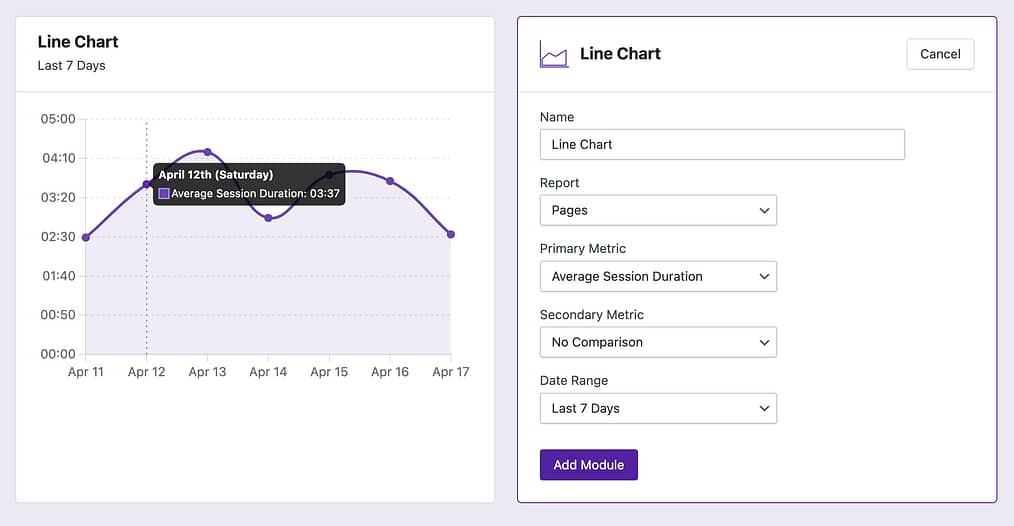Open the Secondary Metric No Comparison dropdown
This screenshot has width=1014, height=526.
[x=658, y=342]
